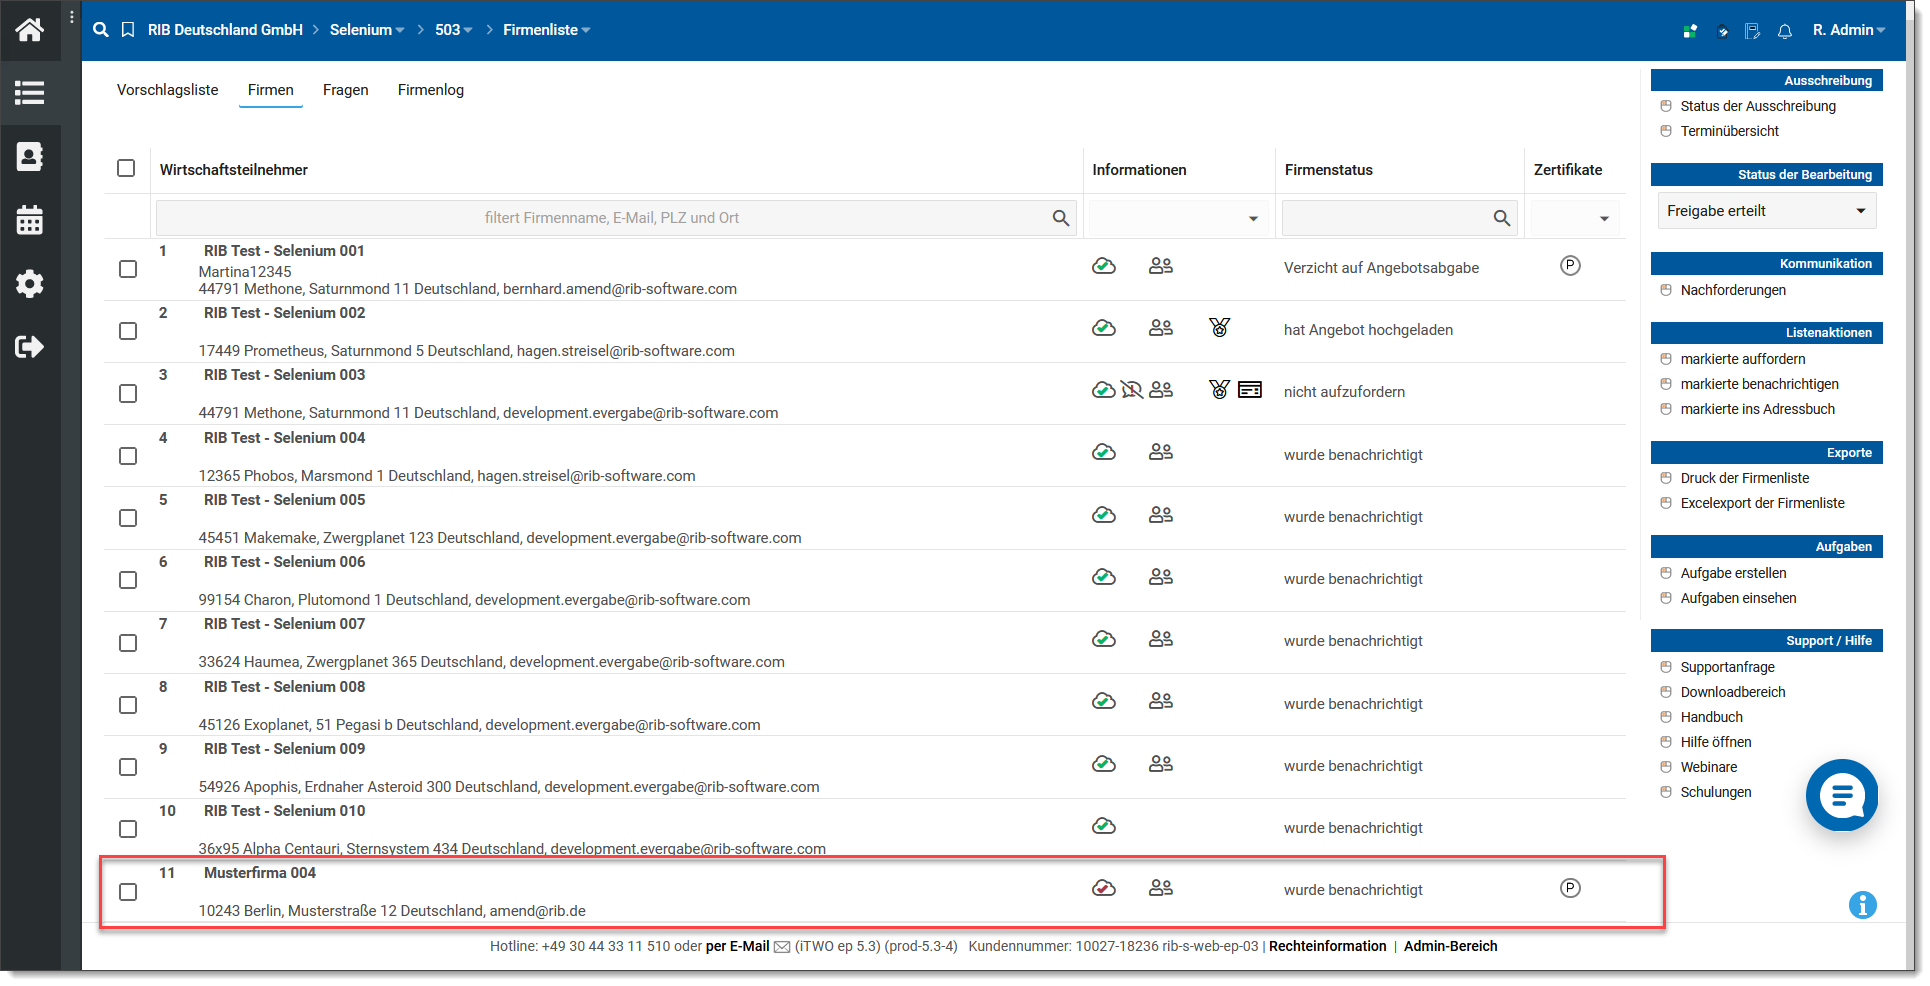The image size is (1930, 986).
Task: Open the notifications bell
Action: (x=1785, y=31)
